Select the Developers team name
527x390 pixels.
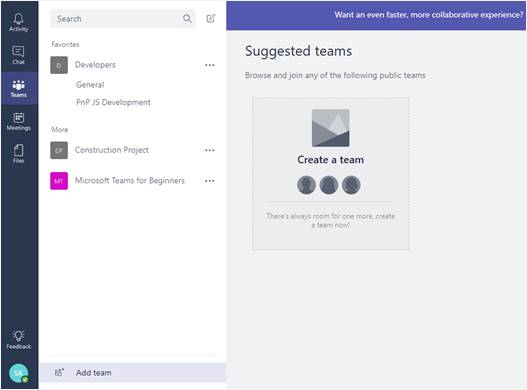(95, 65)
